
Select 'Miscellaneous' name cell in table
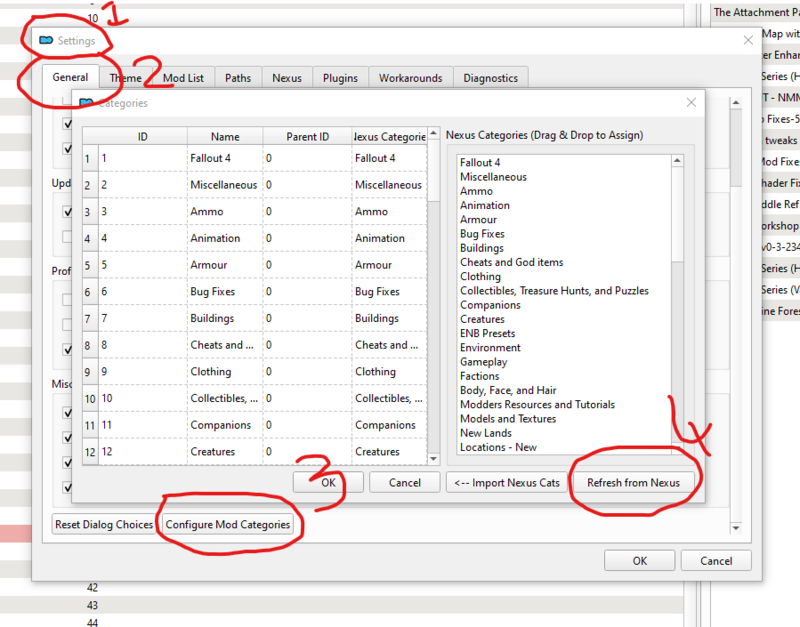(225, 185)
